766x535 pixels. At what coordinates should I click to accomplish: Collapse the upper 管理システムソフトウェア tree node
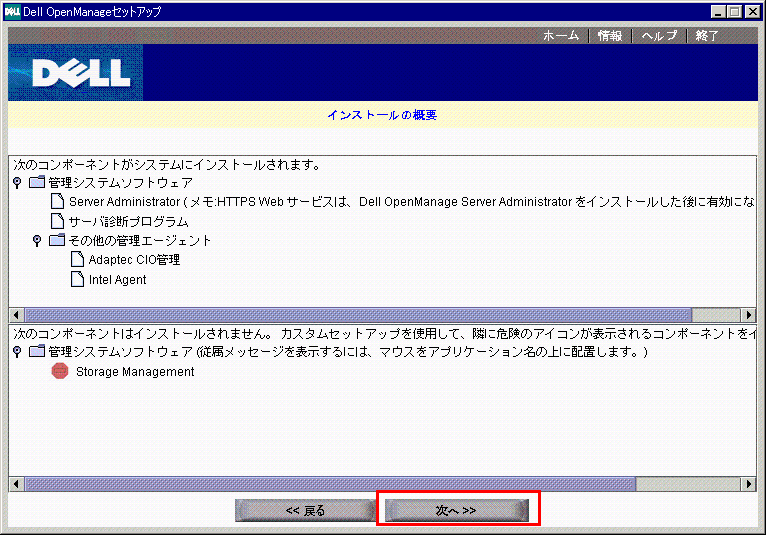click(x=17, y=183)
